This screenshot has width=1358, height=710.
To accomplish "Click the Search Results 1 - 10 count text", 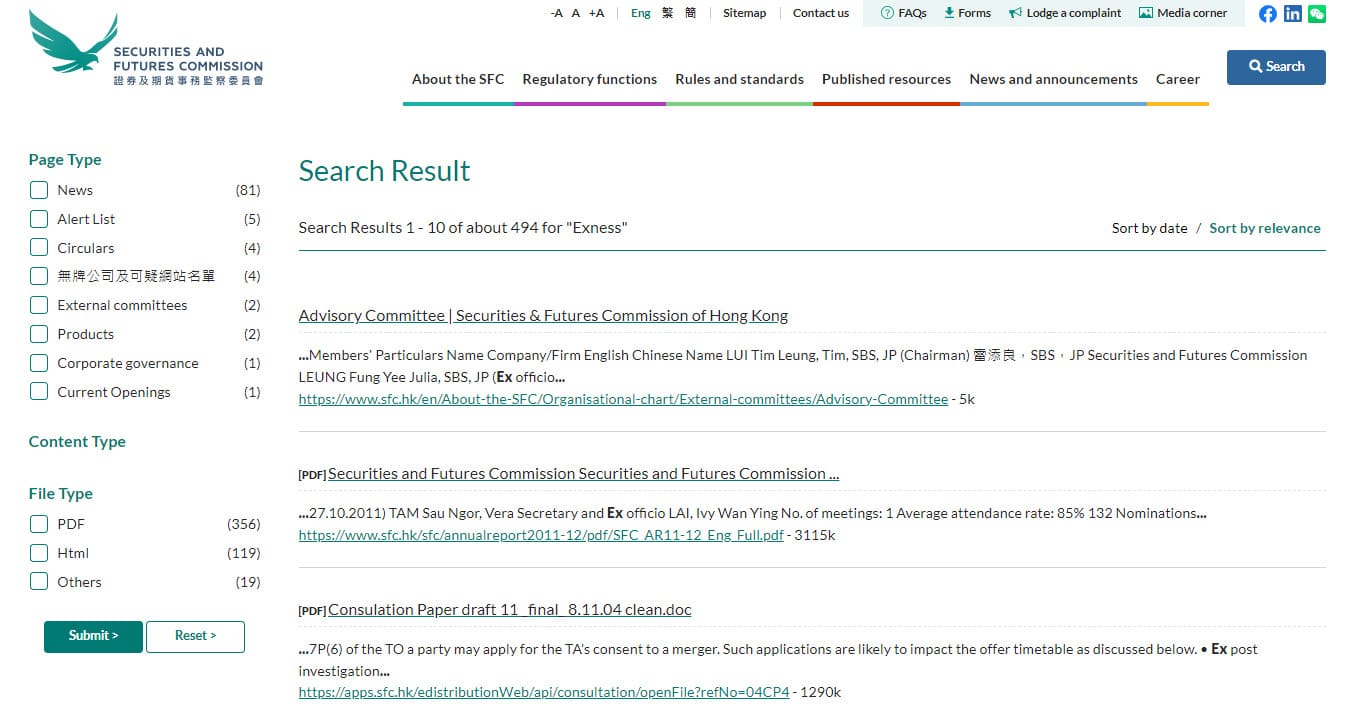I will tap(463, 228).
